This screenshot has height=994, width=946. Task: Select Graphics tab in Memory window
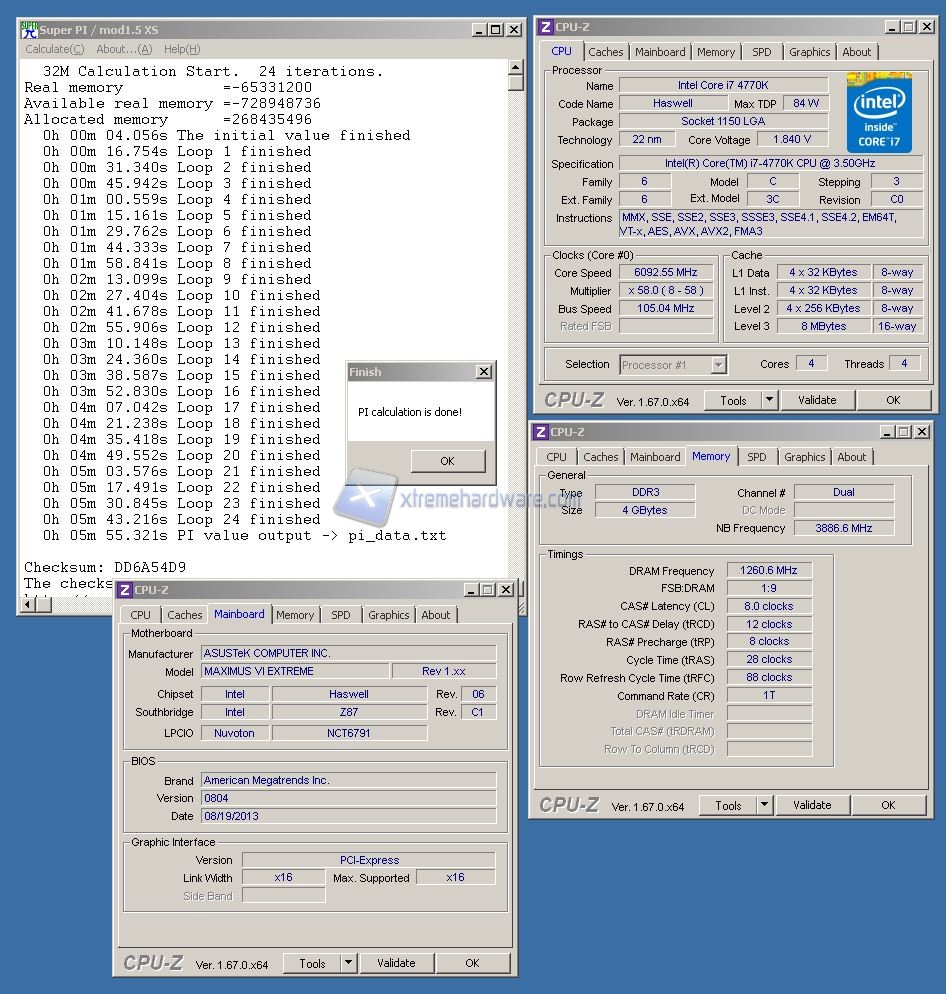tap(804, 457)
